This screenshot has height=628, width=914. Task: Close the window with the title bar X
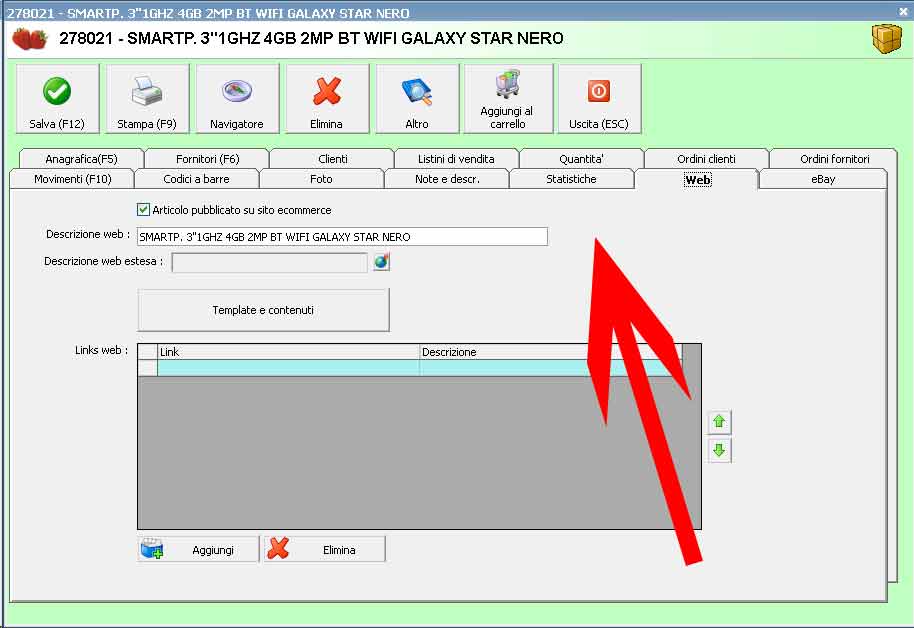click(x=903, y=12)
